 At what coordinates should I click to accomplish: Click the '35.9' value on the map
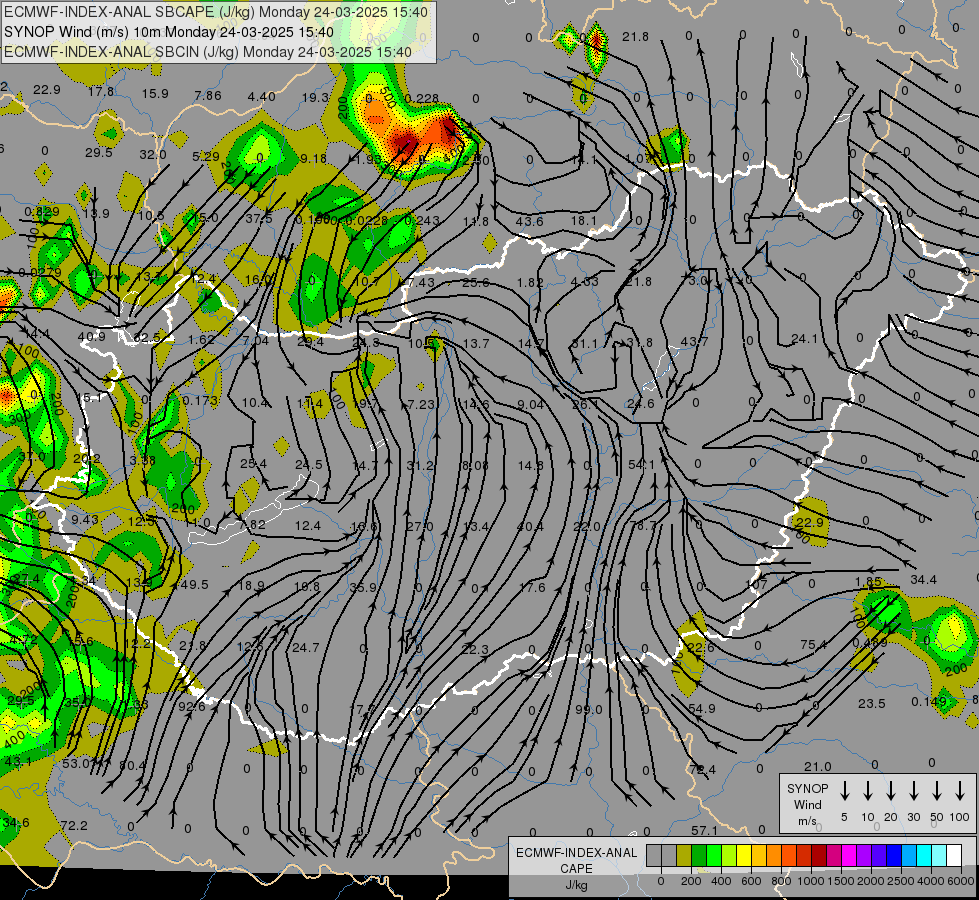click(363, 587)
